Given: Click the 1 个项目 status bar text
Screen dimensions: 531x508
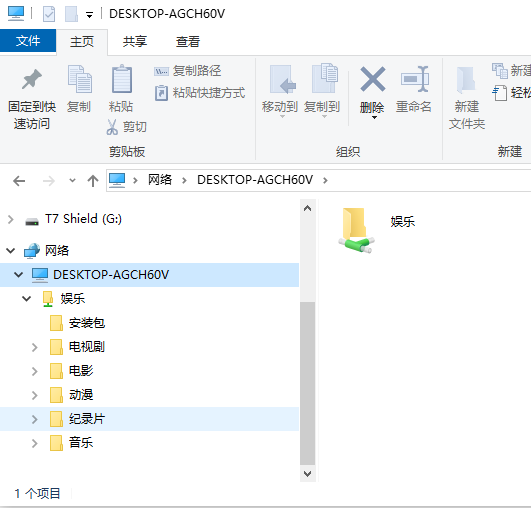Looking at the screenshot, I should coord(37,493).
